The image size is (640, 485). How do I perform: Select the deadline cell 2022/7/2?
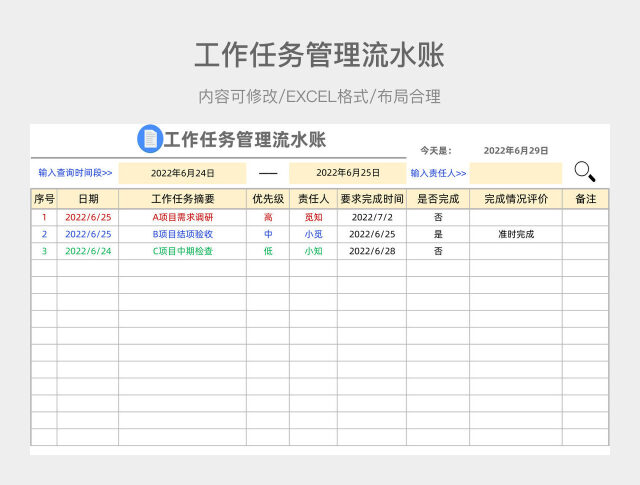pyautogui.click(x=372, y=217)
